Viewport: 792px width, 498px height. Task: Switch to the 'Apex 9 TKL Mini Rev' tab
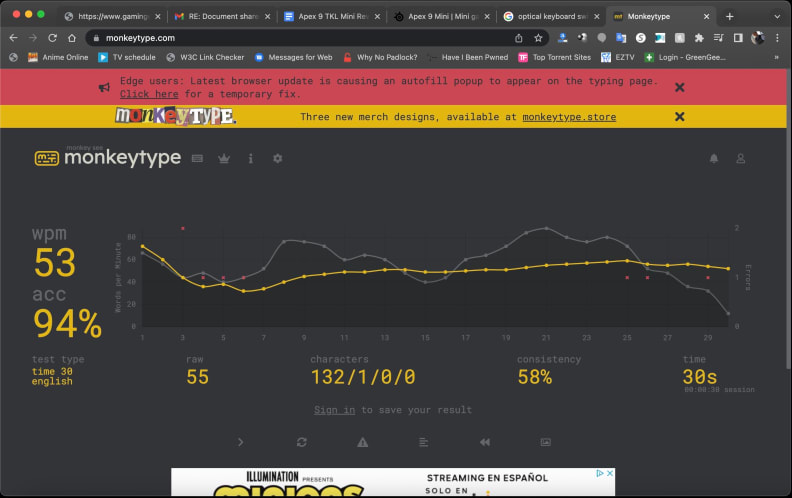click(331, 16)
